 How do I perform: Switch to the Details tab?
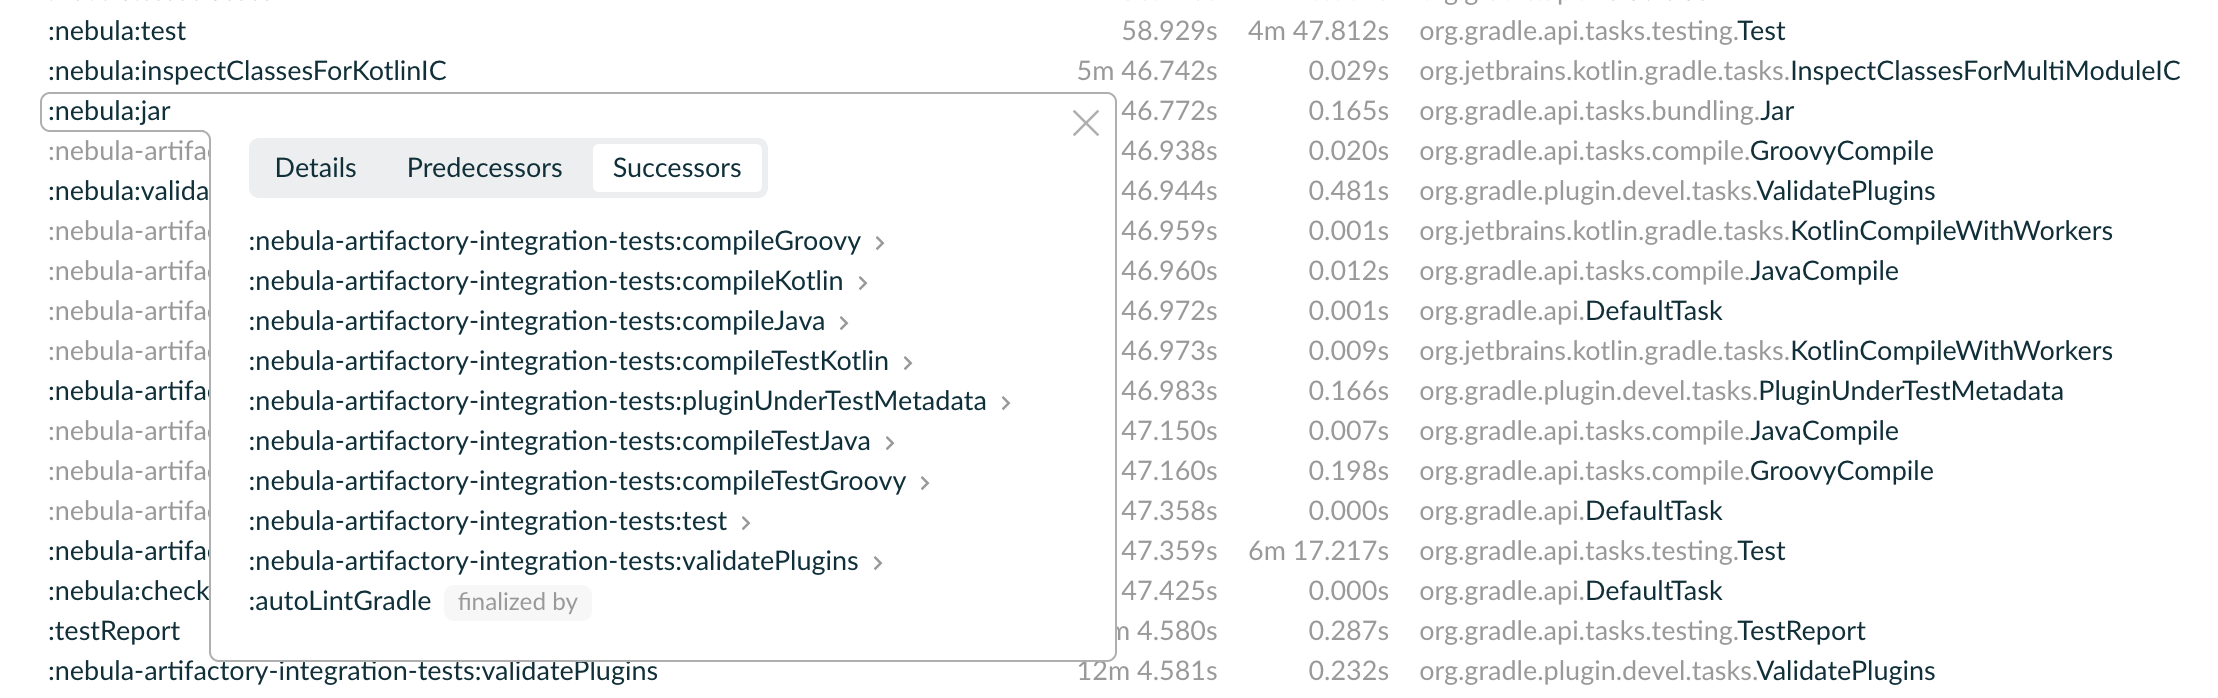click(x=315, y=168)
